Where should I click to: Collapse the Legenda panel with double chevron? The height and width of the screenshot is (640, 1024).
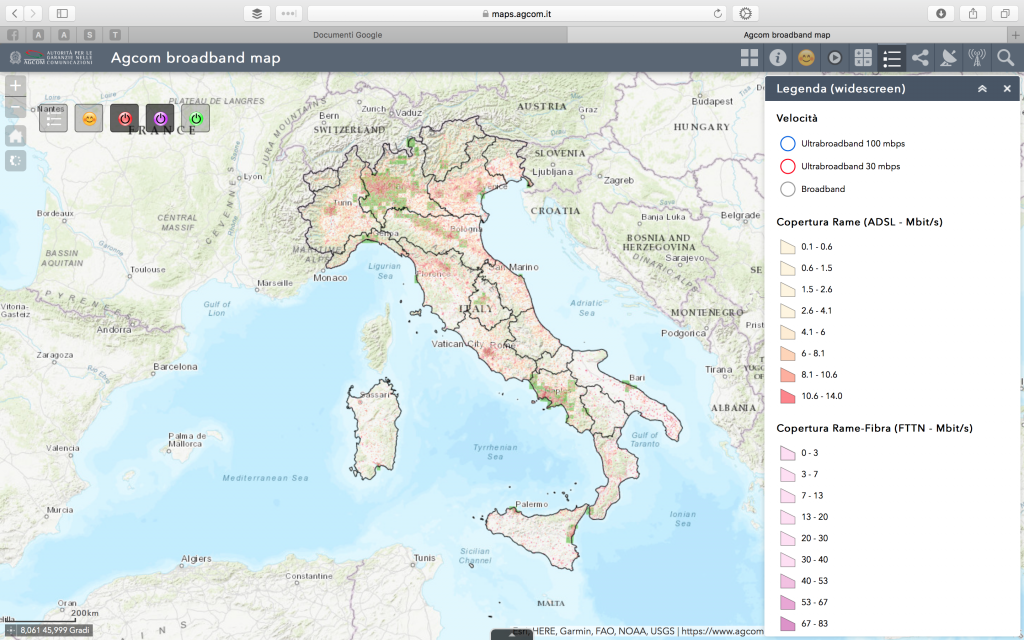pyautogui.click(x=982, y=89)
